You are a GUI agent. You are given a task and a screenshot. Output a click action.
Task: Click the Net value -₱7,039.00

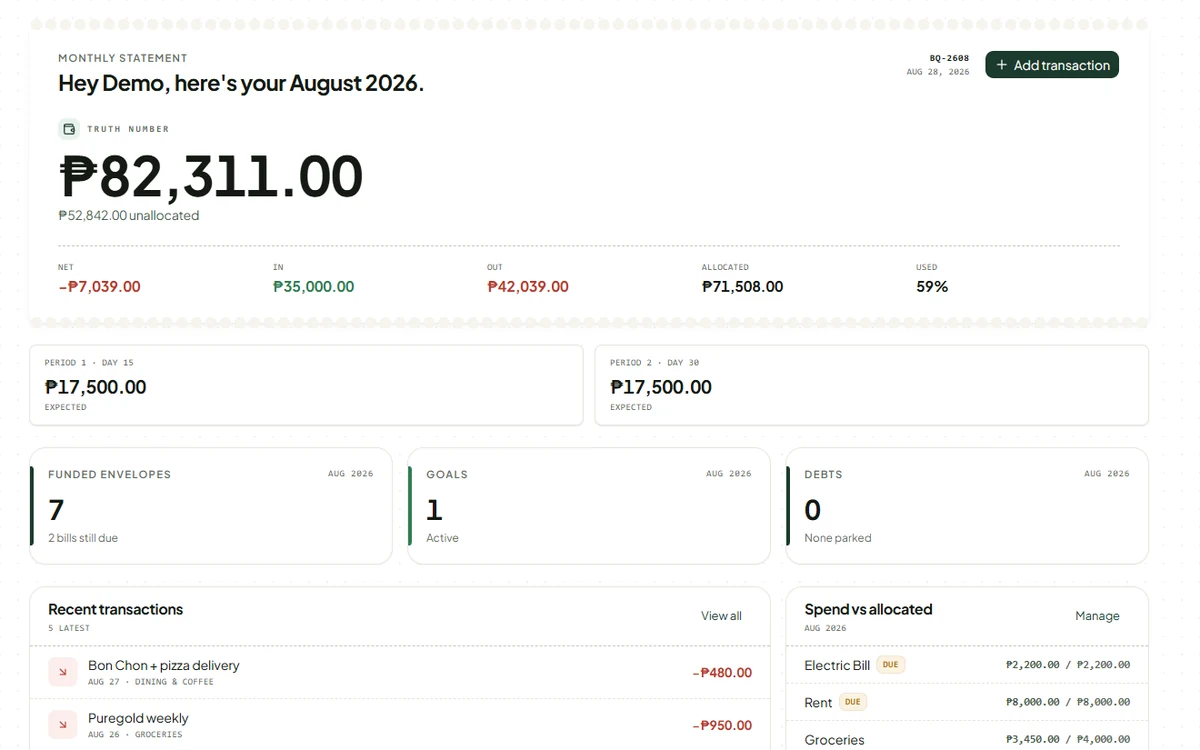click(x=99, y=286)
